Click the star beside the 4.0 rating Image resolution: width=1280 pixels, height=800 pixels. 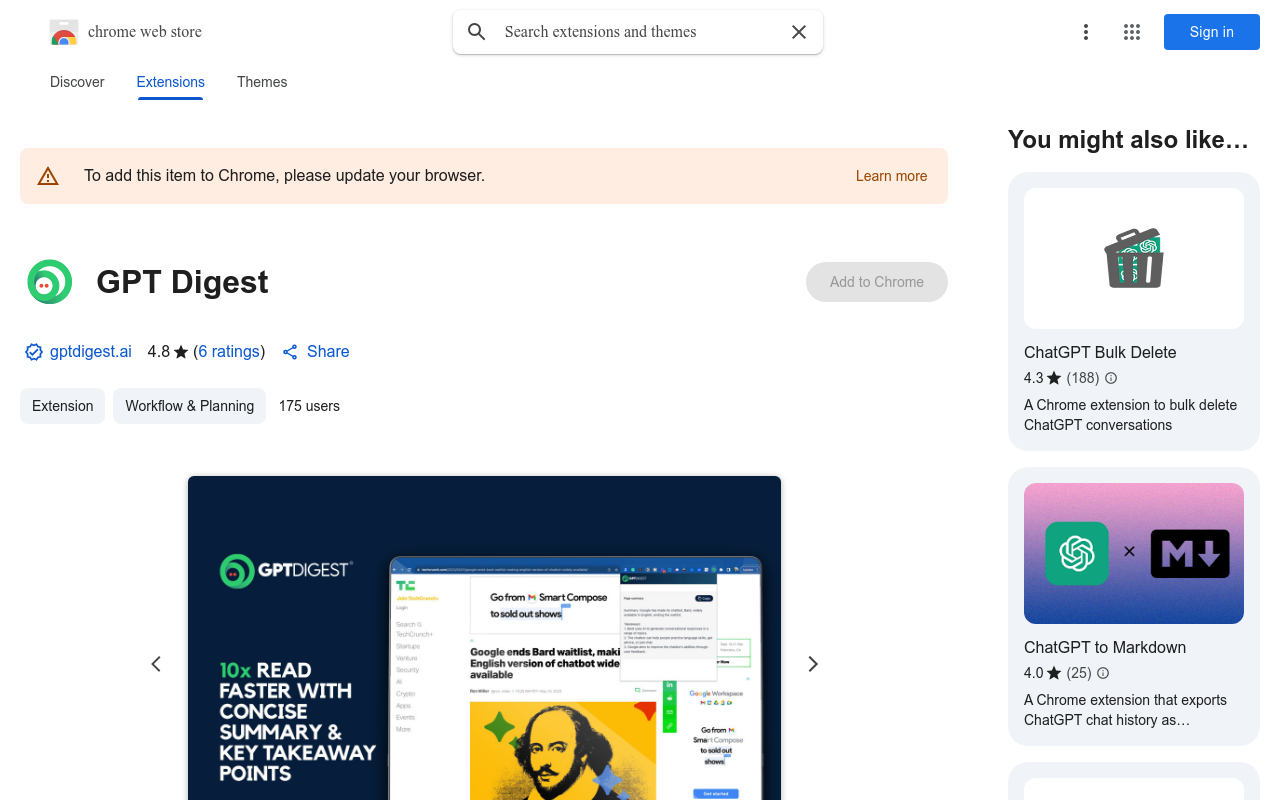click(1054, 673)
